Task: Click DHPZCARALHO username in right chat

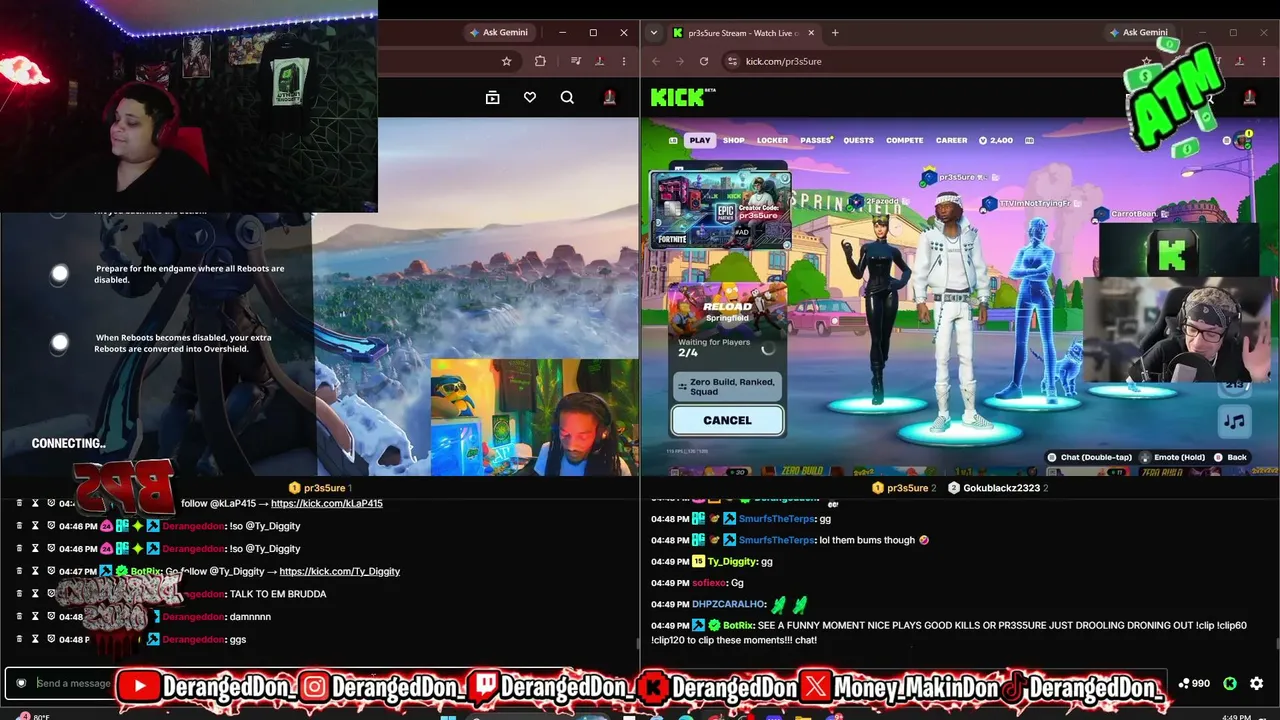Action: pos(729,604)
